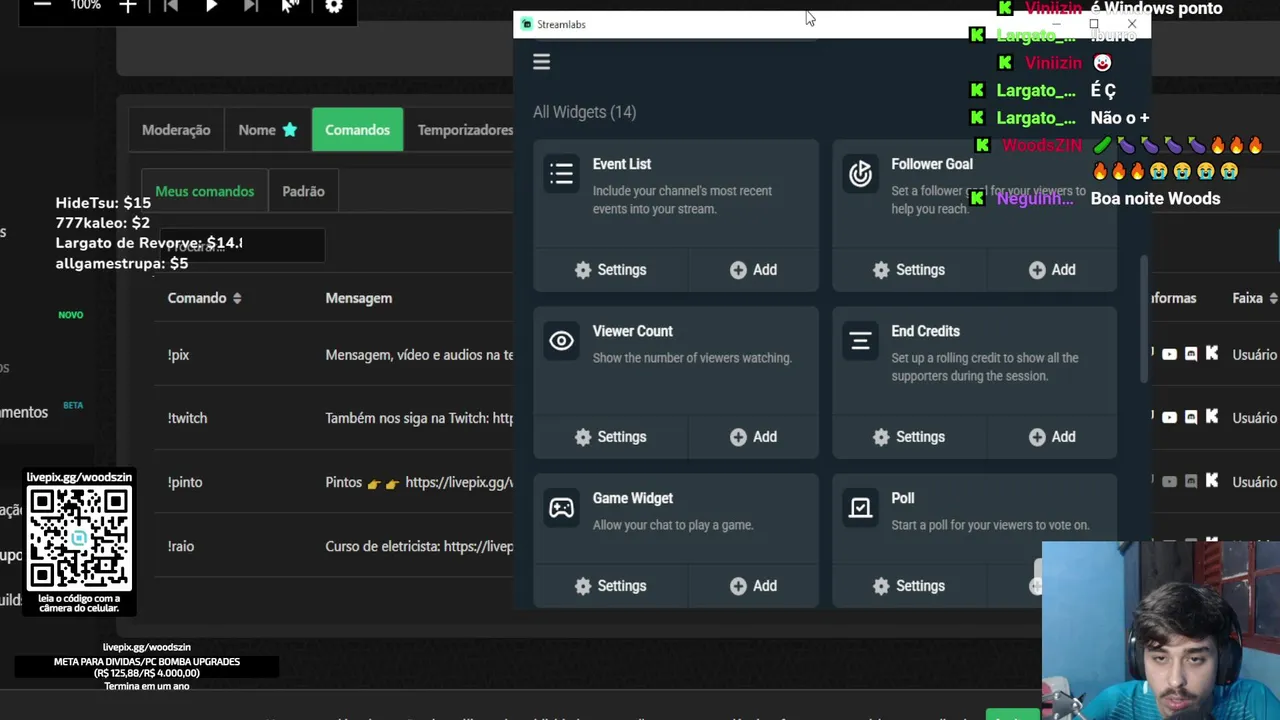The width and height of the screenshot is (1280, 720).
Task: Click the Streamlabs widget list scrollbar
Action: point(1146,320)
